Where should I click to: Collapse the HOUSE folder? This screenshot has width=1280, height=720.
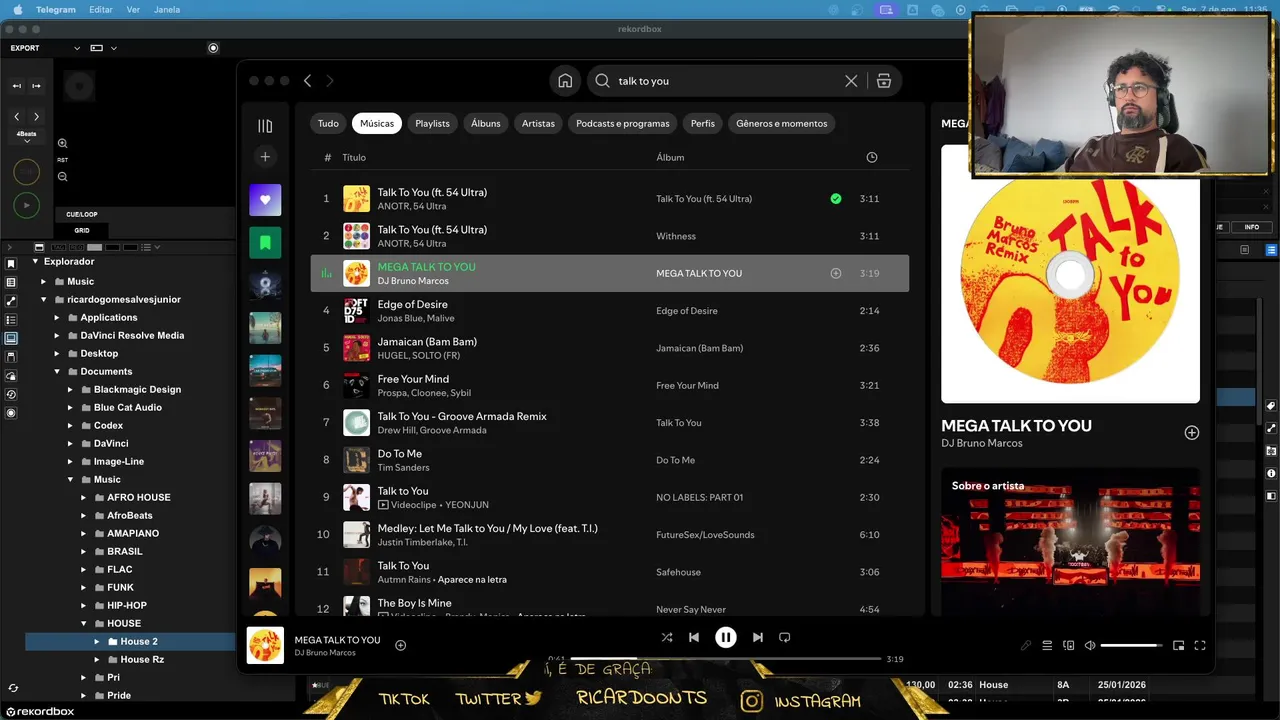coord(84,624)
